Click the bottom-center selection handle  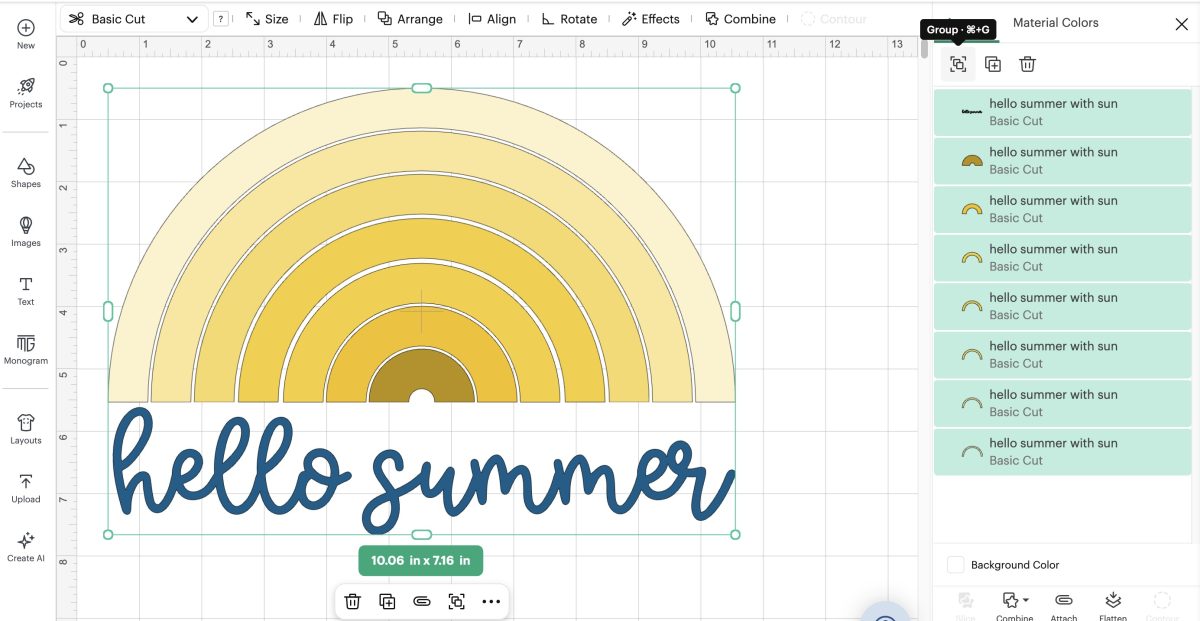(x=422, y=534)
